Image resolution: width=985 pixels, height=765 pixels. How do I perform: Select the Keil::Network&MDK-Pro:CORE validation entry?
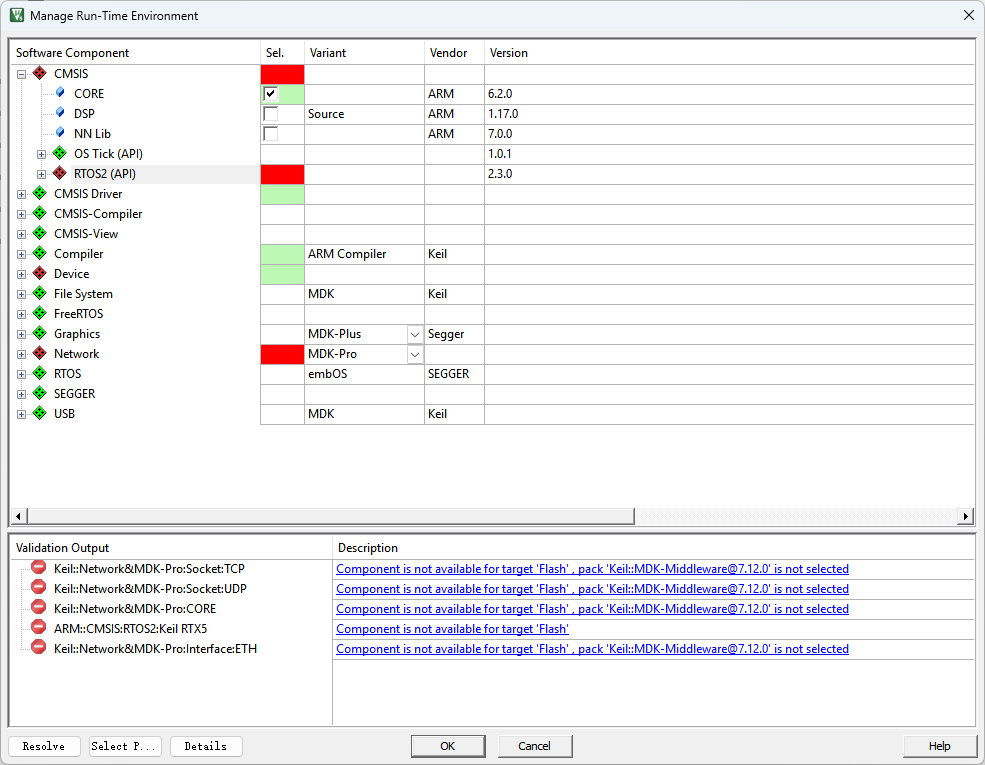pyautogui.click(x=135, y=609)
